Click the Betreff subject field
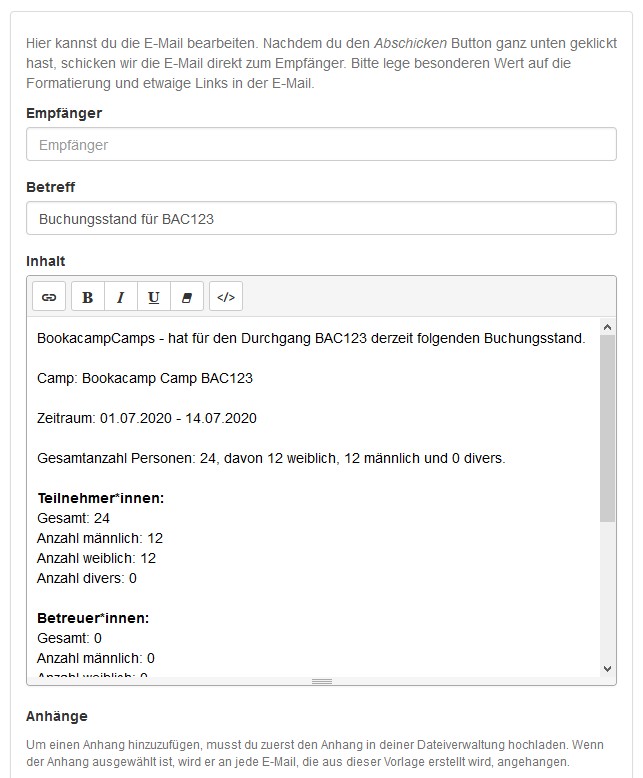The height and width of the screenshot is (778, 643). [x=321, y=218]
